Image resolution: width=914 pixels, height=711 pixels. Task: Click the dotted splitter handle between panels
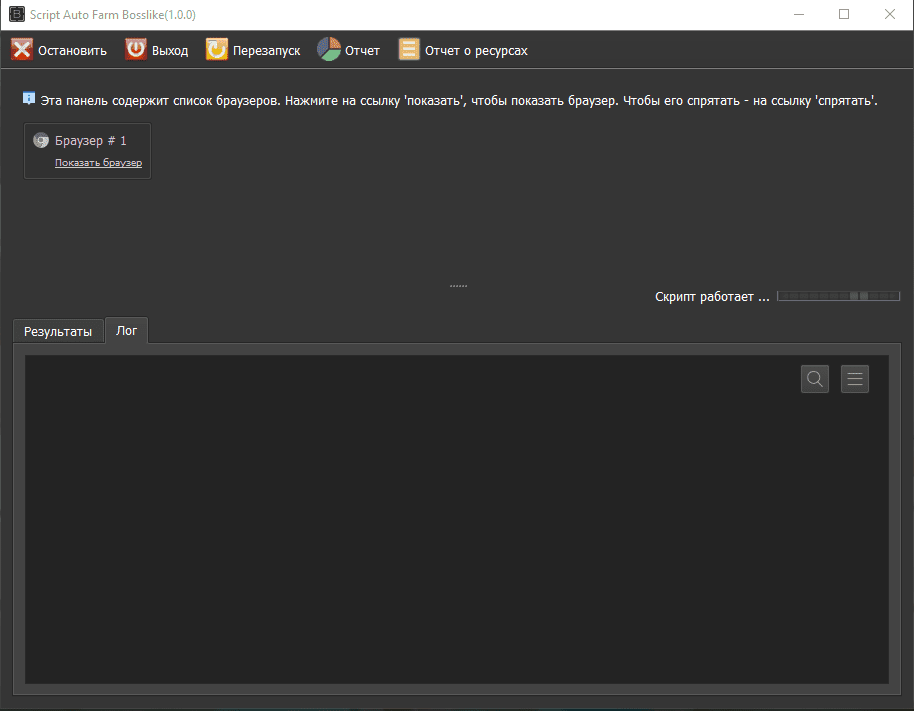click(458, 286)
